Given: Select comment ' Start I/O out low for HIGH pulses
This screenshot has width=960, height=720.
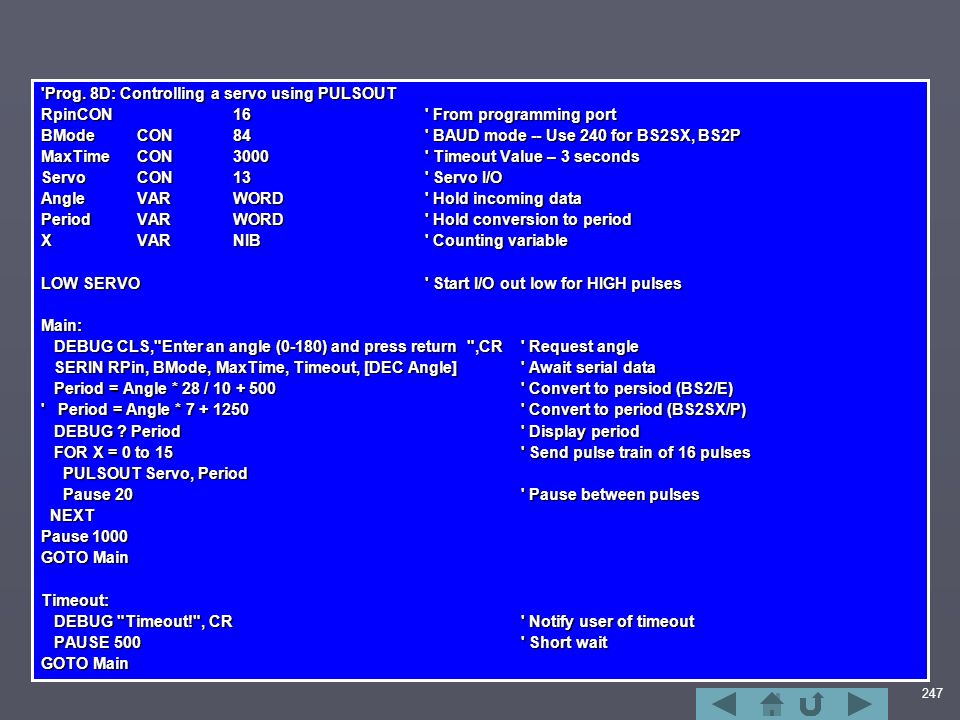Looking at the screenshot, I should 553,283.
